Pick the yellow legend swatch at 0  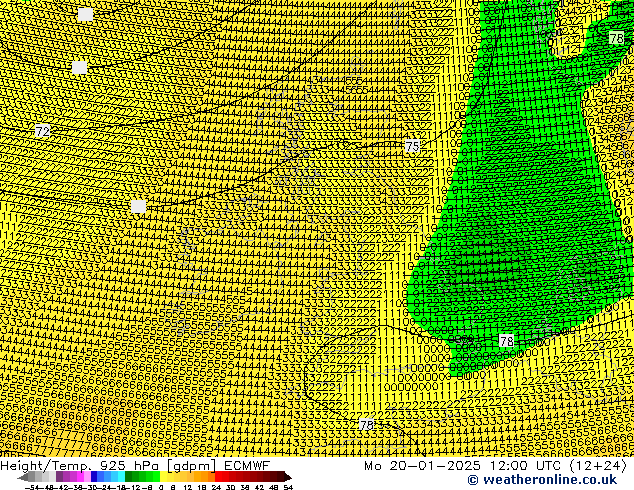click(x=163, y=477)
